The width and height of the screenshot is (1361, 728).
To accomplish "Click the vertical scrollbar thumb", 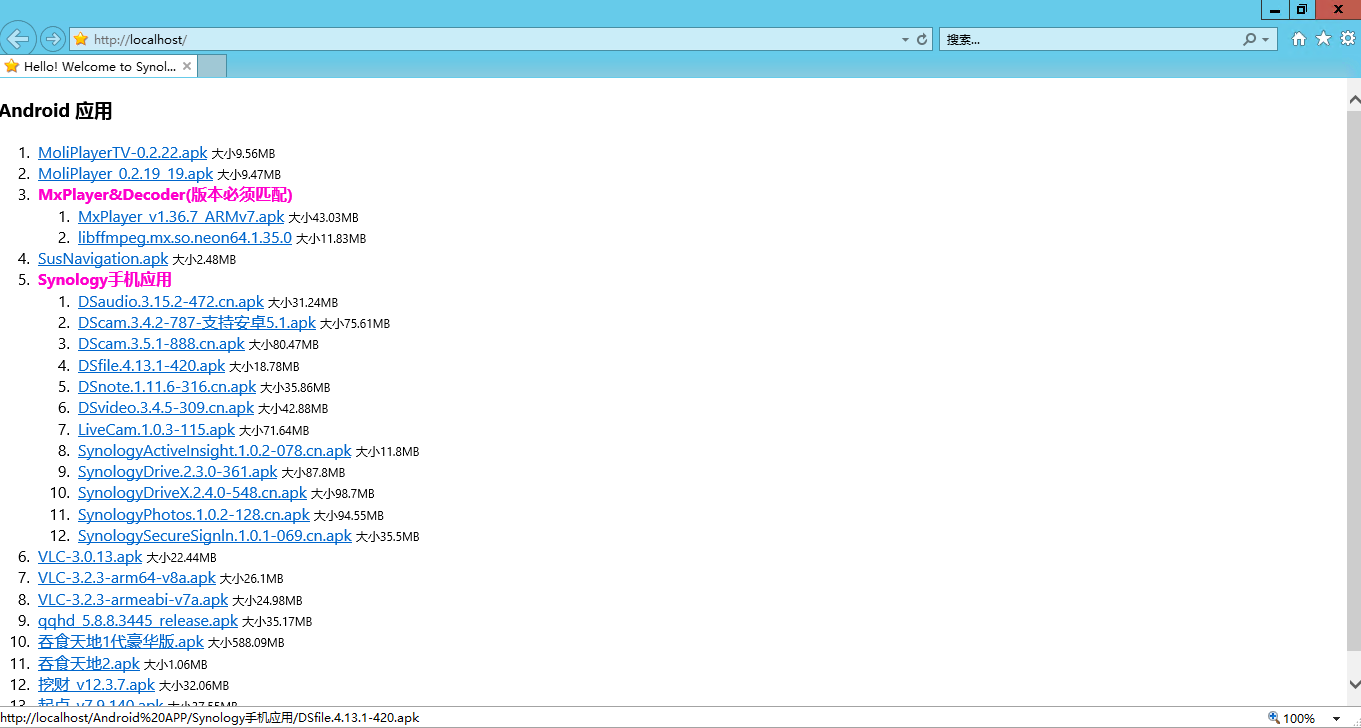I will pyautogui.click(x=1354, y=380).
